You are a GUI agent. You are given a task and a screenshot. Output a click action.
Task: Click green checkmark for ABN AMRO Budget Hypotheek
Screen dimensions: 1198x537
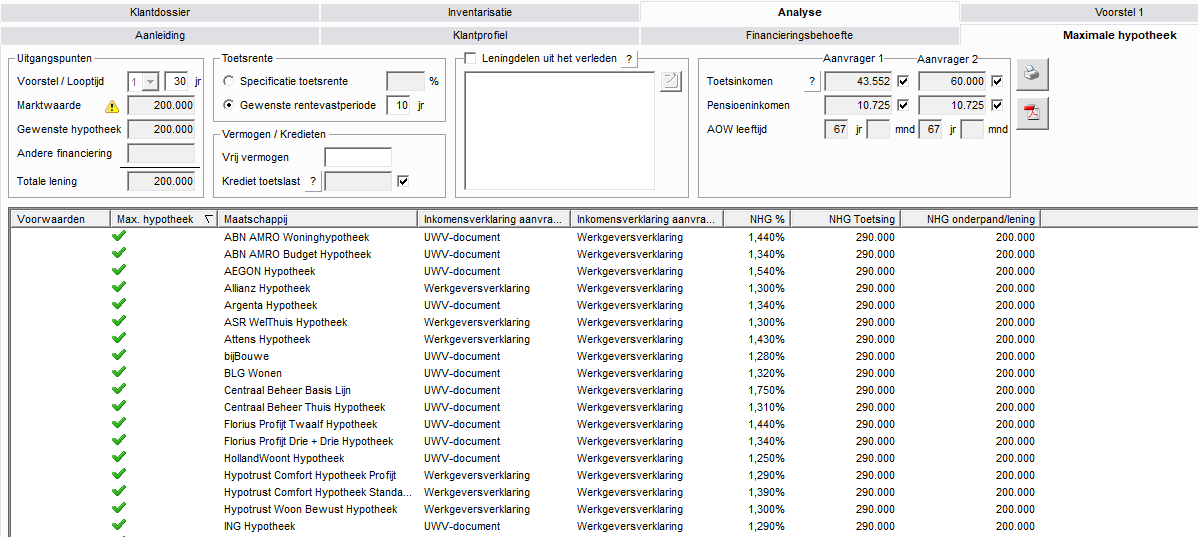(x=118, y=253)
